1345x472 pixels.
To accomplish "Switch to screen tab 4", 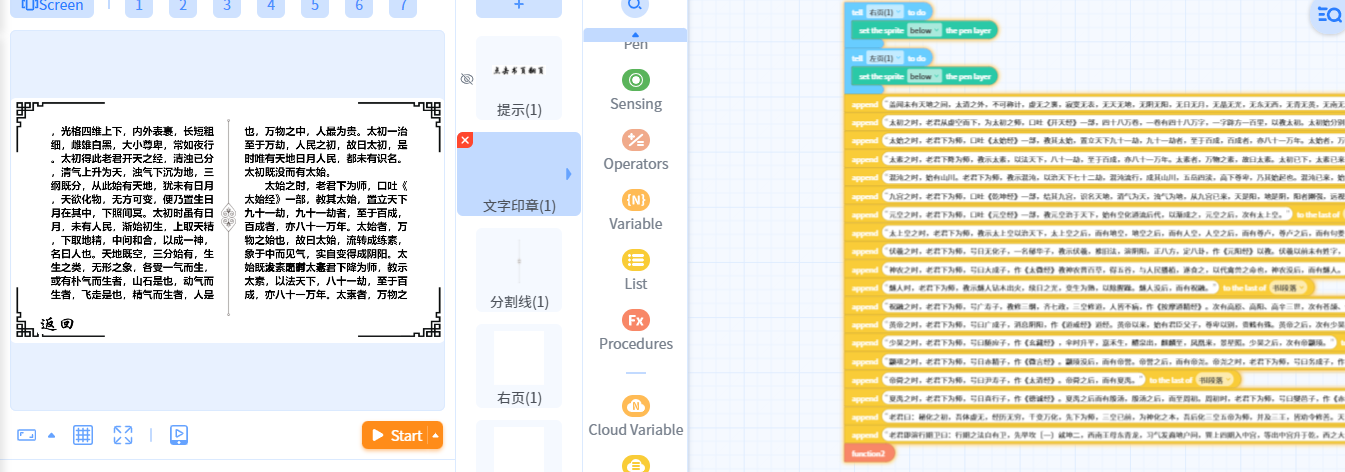I will click(271, 5).
